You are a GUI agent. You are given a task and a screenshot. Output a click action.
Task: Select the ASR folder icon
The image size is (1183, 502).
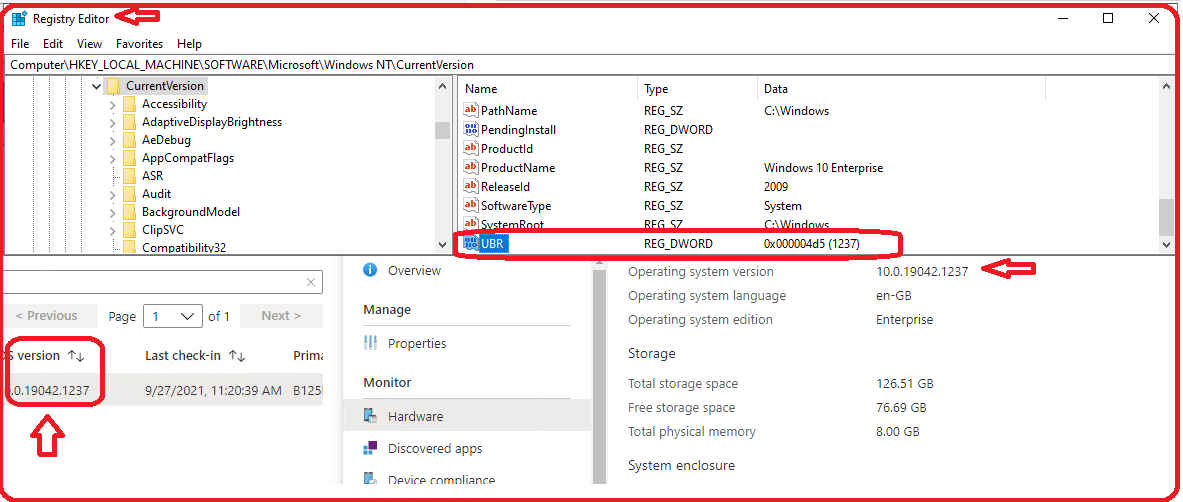pyautogui.click(x=129, y=176)
